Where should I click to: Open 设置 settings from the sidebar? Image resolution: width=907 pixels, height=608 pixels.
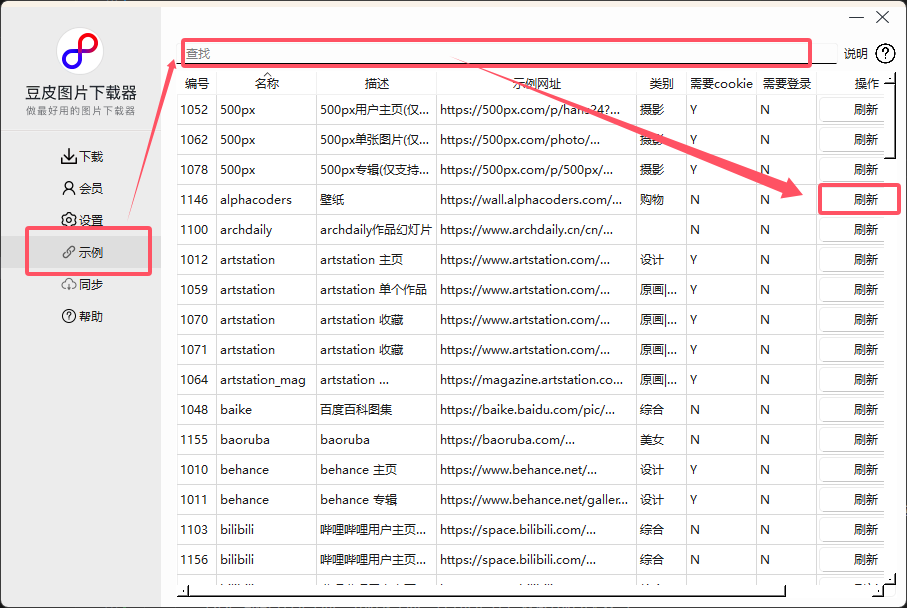pyautogui.click(x=82, y=220)
